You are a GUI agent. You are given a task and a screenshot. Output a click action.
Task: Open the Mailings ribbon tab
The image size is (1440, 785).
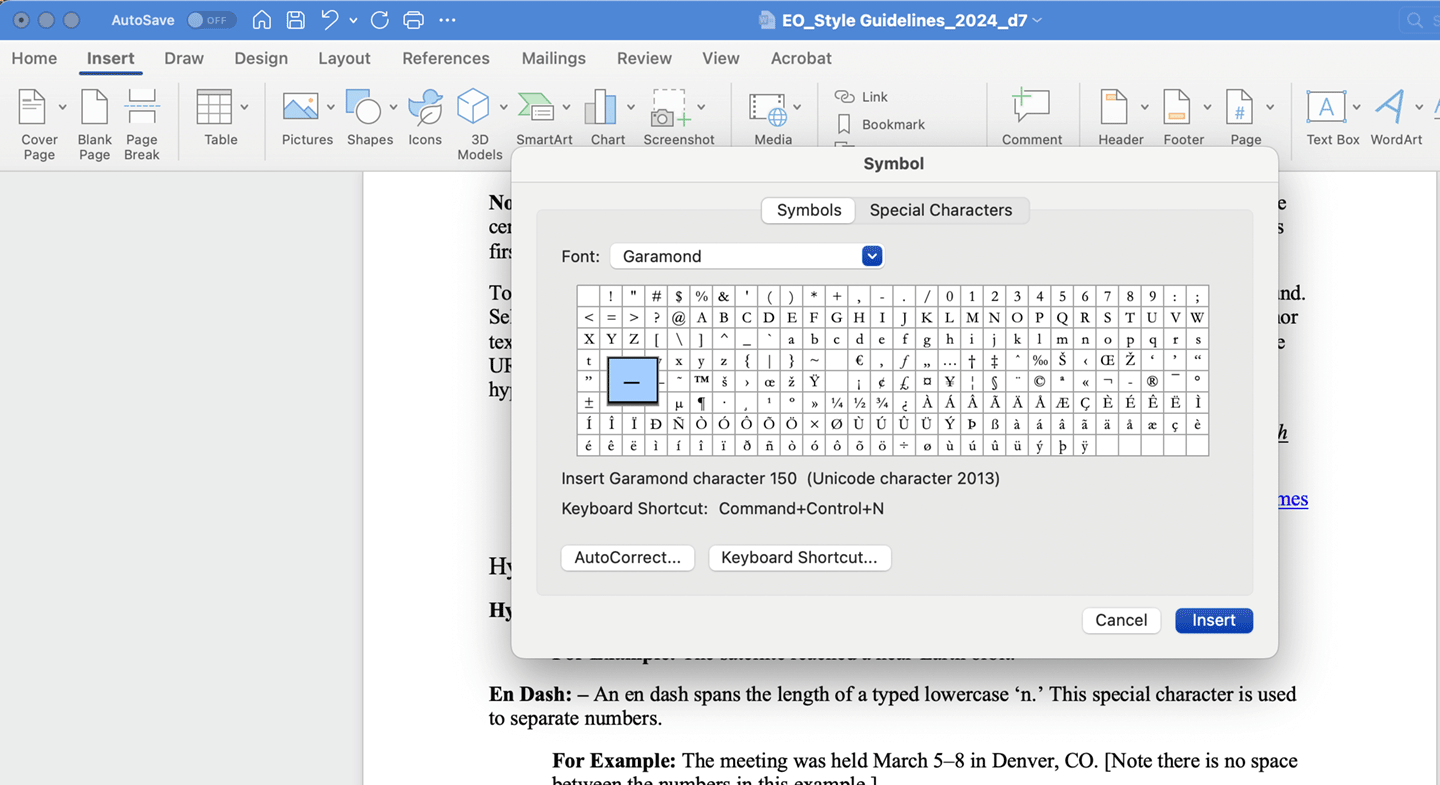[553, 58]
